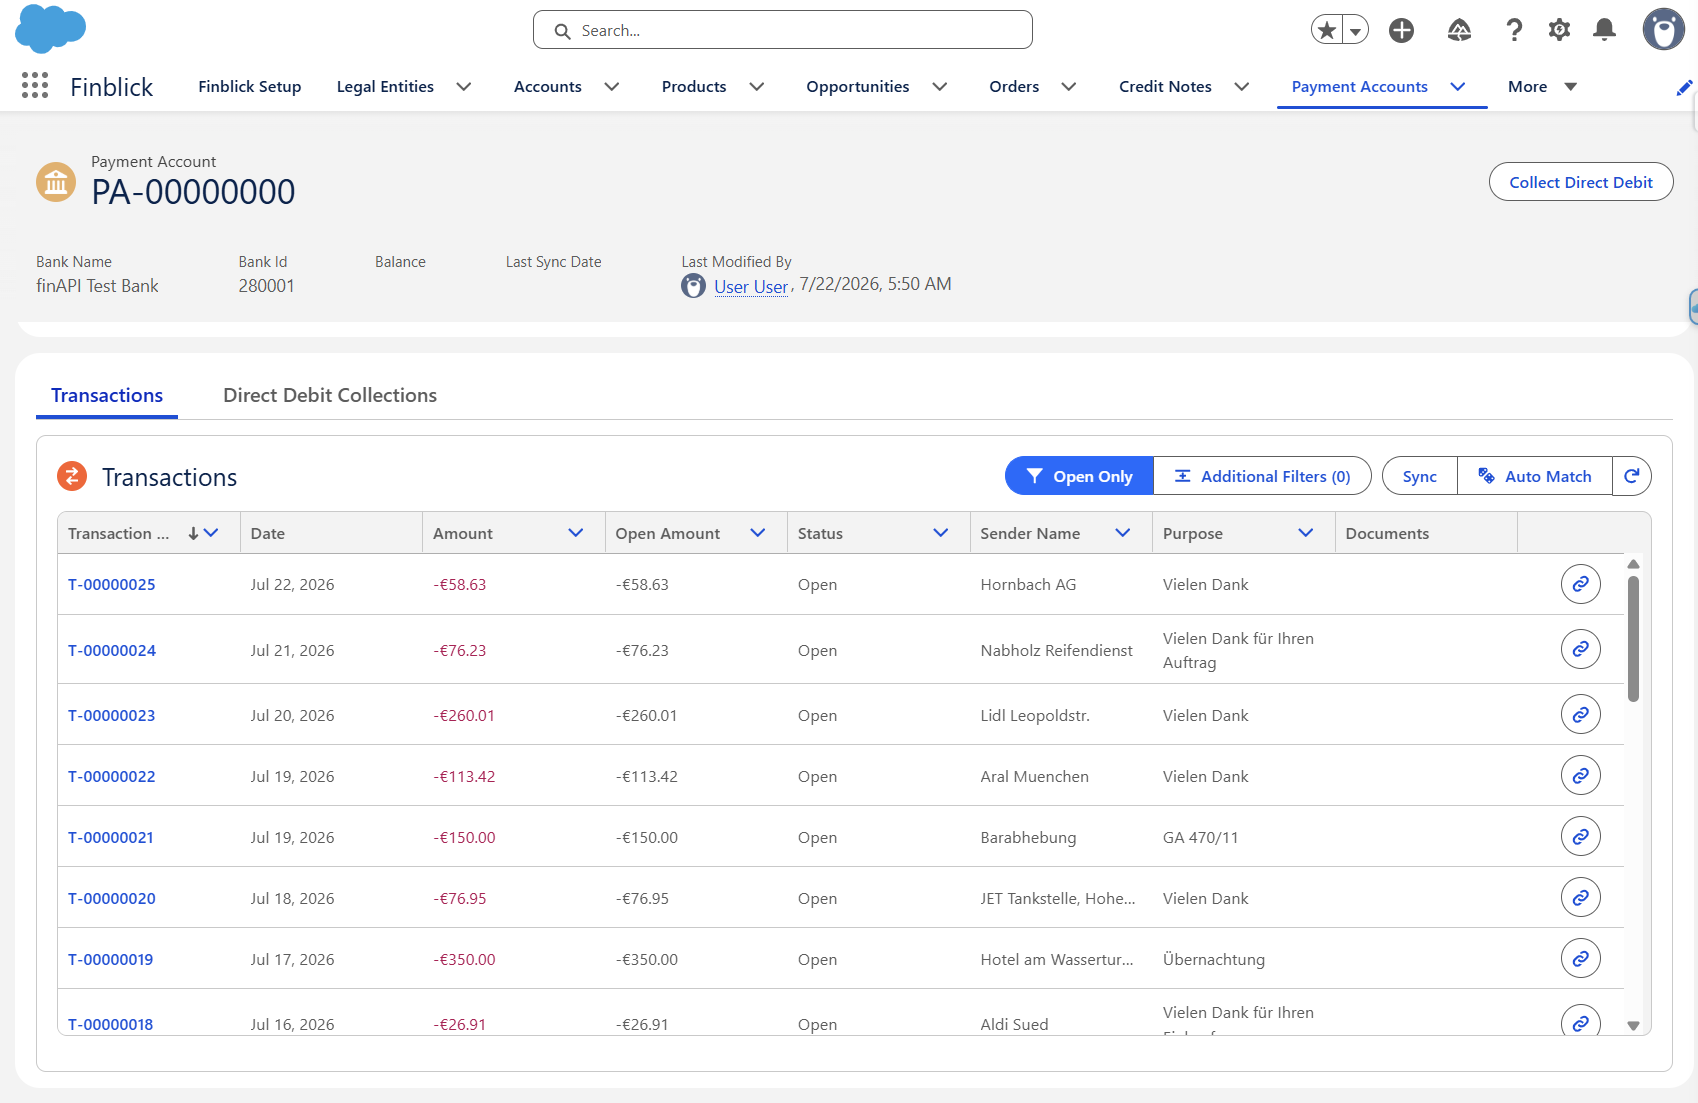Refresh the Transactions list with reload icon
The width and height of the screenshot is (1698, 1103).
[x=1631, y=476]
